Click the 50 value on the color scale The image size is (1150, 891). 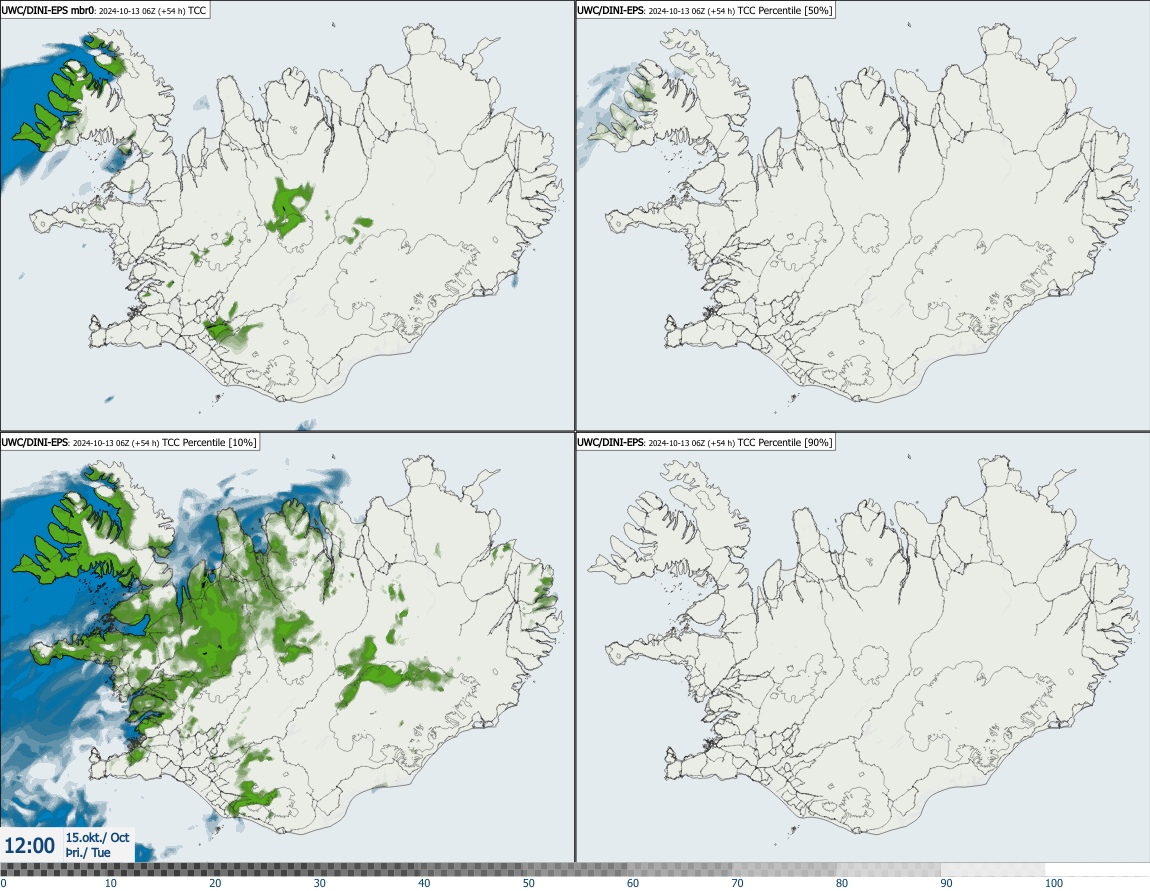pos(529,883)
